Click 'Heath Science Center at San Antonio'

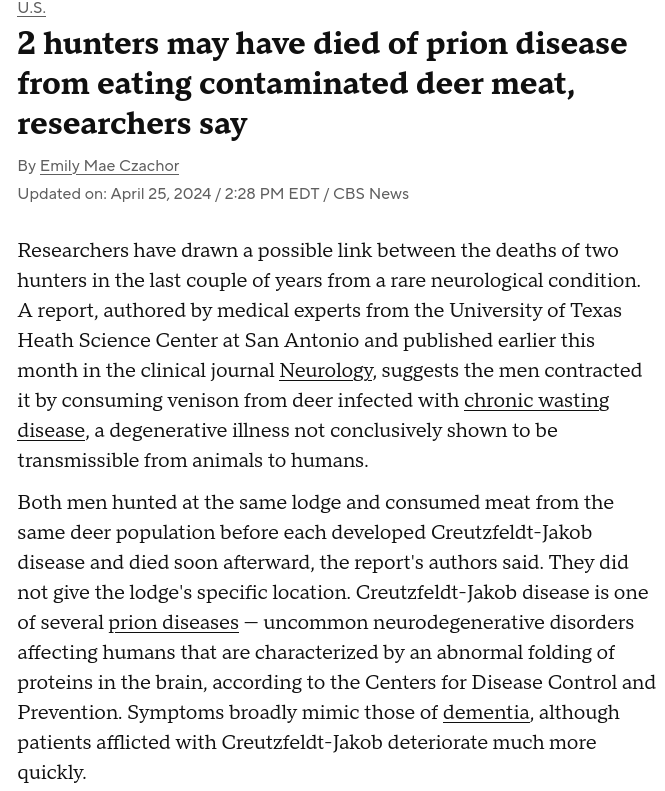pos(188,341)
